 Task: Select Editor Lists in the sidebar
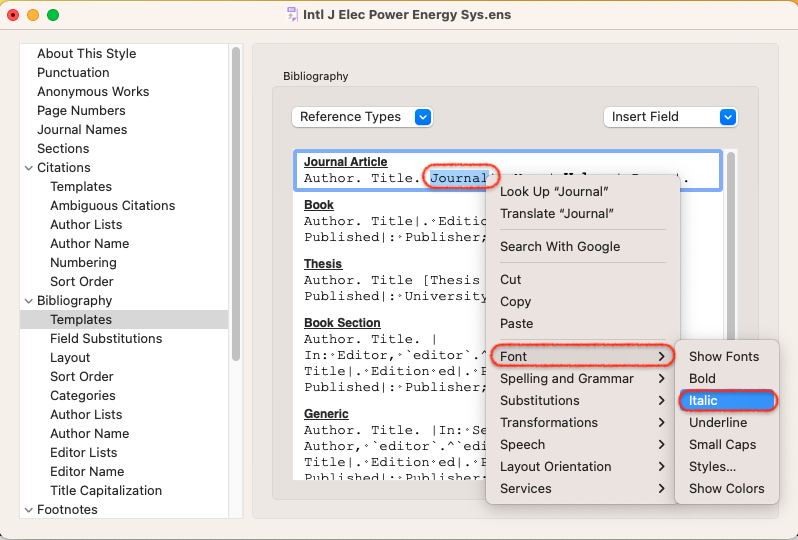[x=83, y=452]
